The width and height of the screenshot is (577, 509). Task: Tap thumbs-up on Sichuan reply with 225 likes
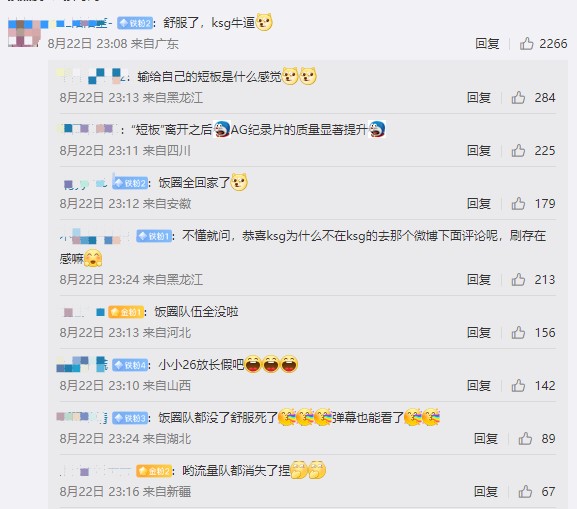click(x=518, y=151)
